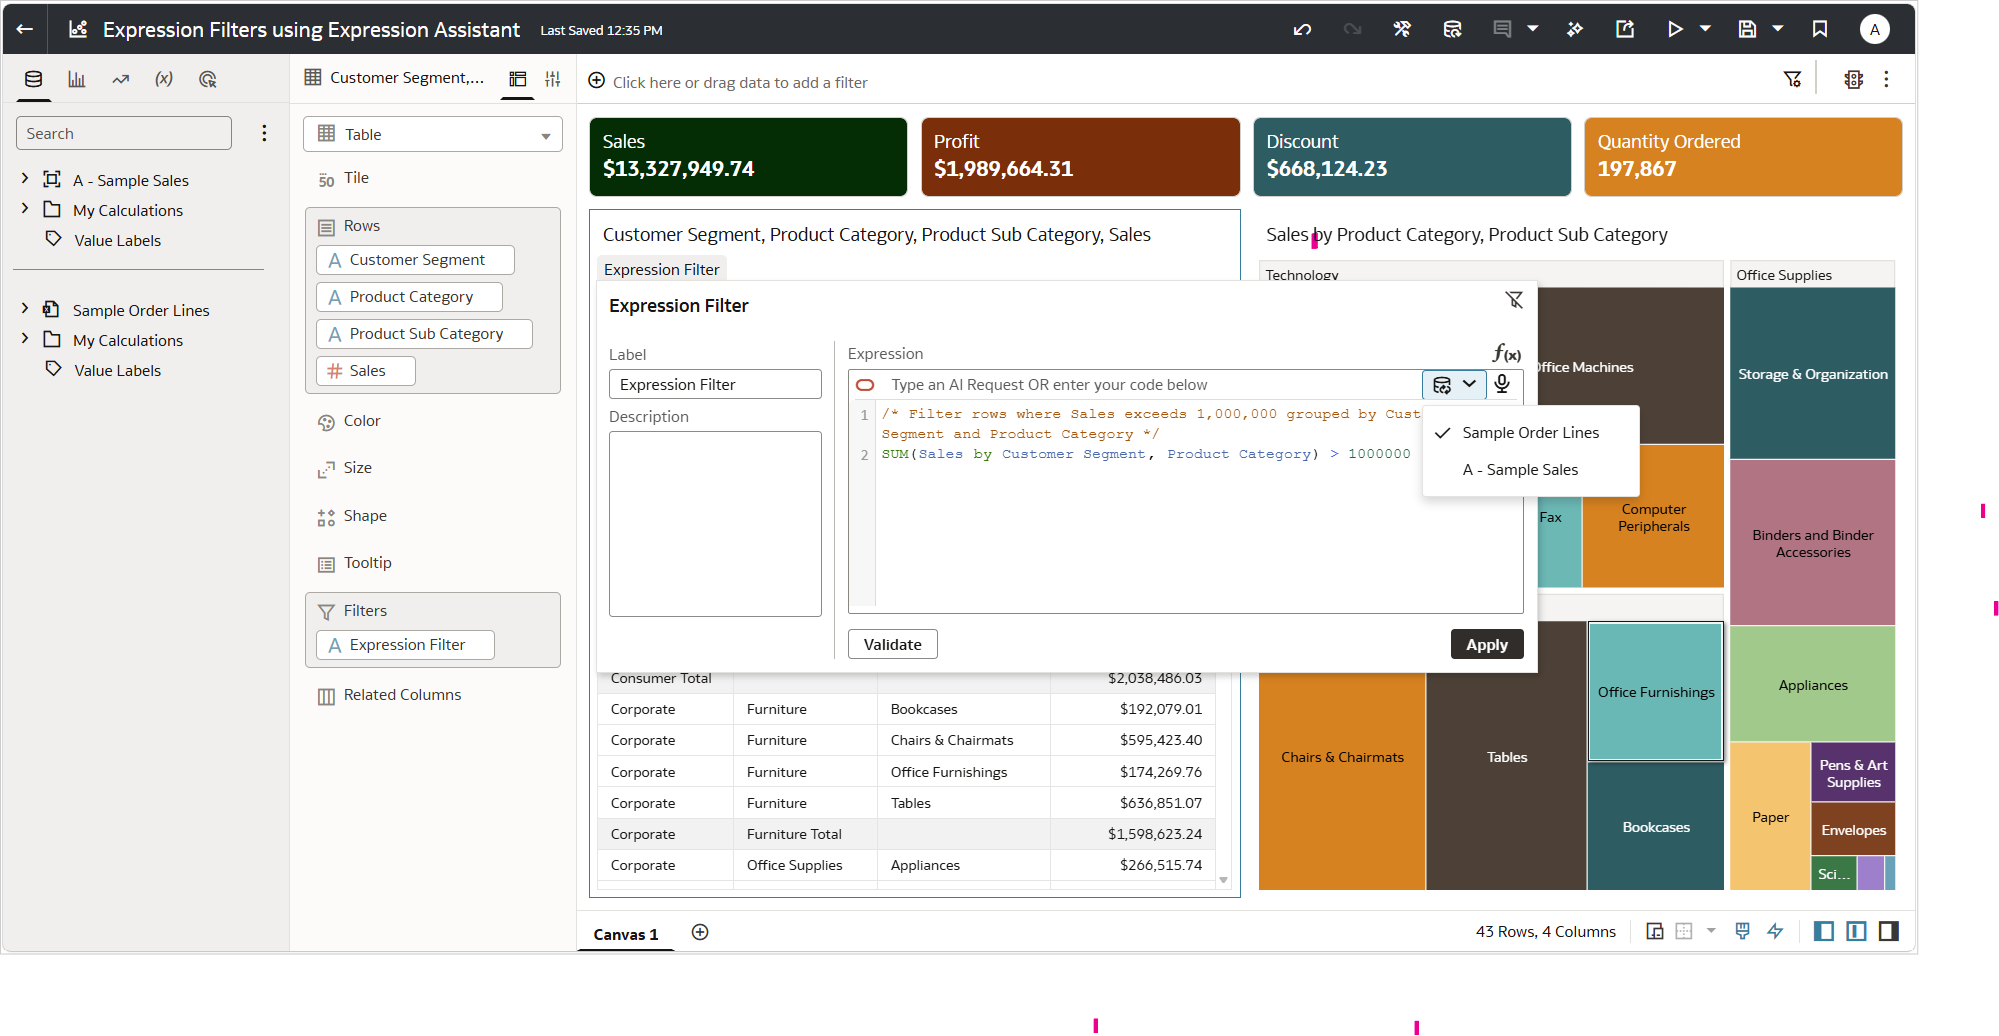This screenshot has height=1036, width=1999.
Task: Open the Table visualization type dropdown
Action: pyautogui.click(x=433, y=134)
